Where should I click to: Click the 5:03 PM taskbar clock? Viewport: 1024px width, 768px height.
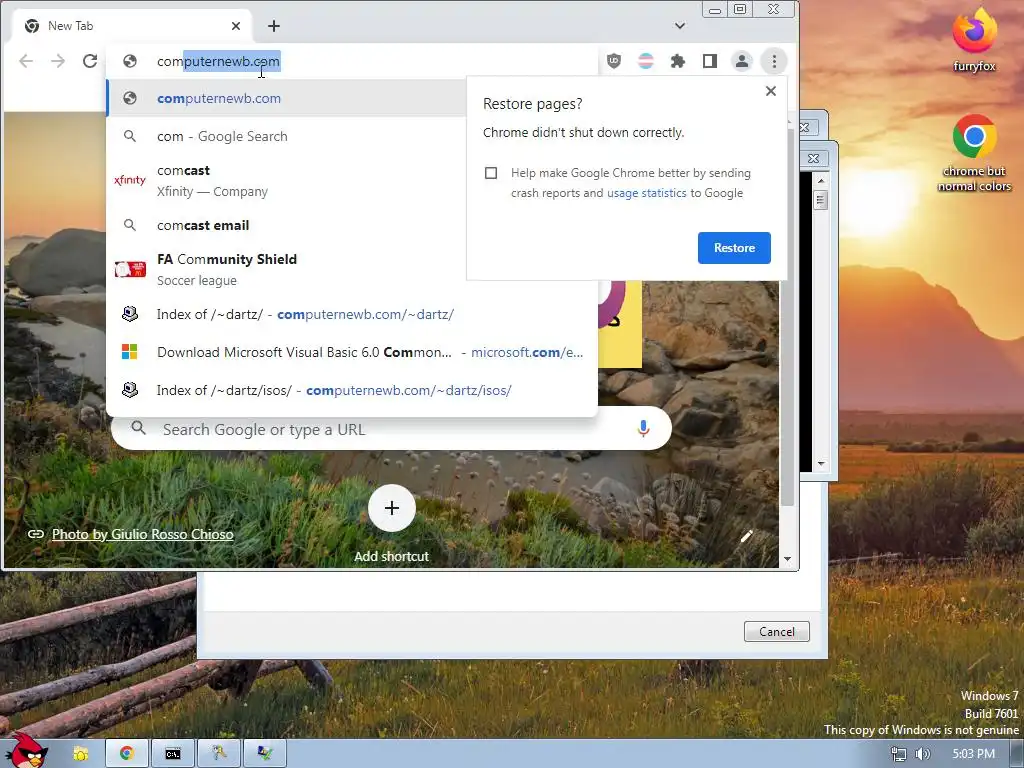[x=974, y=754]
